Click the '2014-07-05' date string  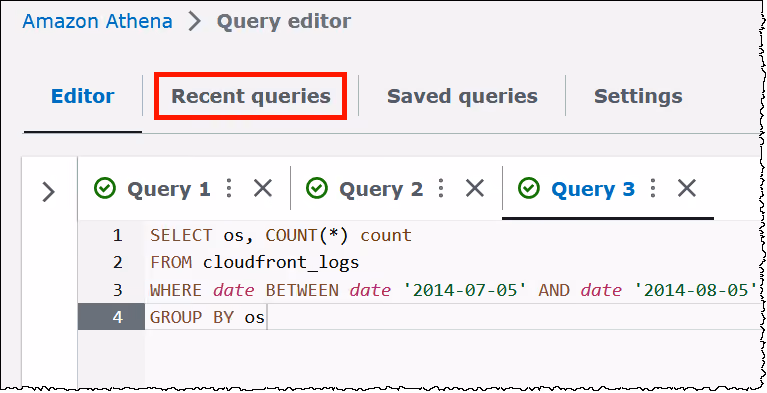pyautogui.click(x=465, y=290)
